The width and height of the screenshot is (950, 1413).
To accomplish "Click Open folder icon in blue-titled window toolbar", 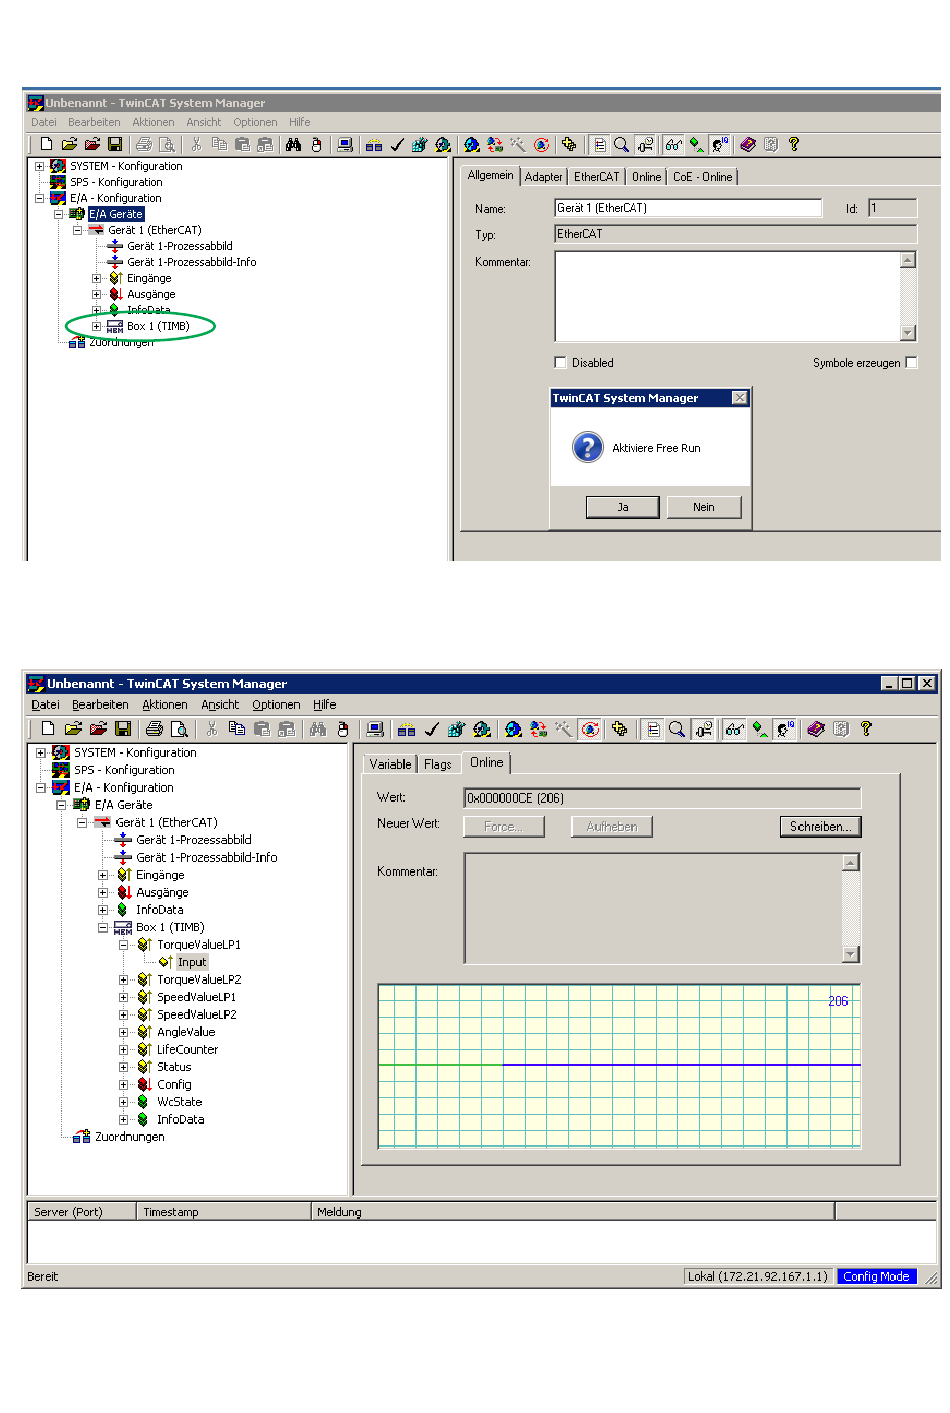I will [x=73, y=729].
